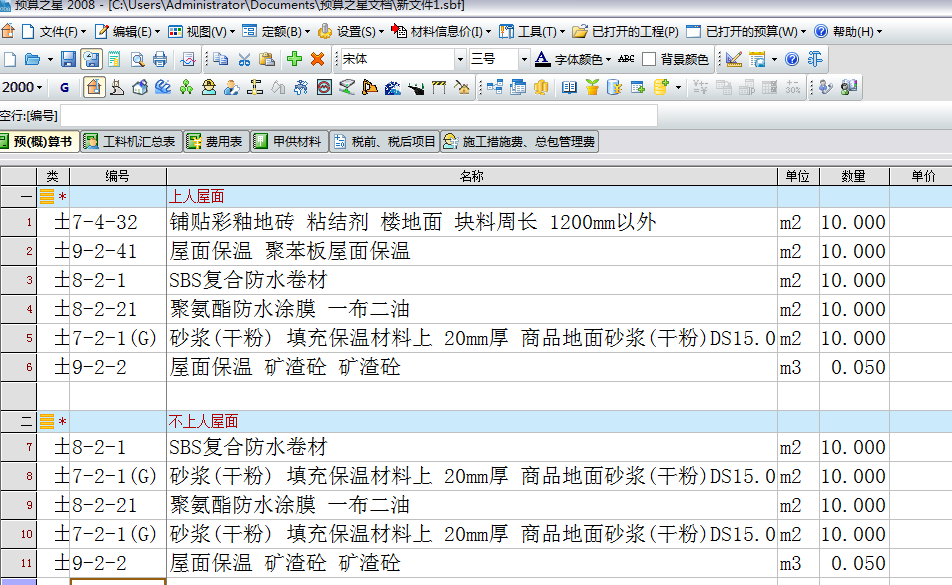Select the 预(概)算书 tab

pyautogui.click(x=38, y=142)
